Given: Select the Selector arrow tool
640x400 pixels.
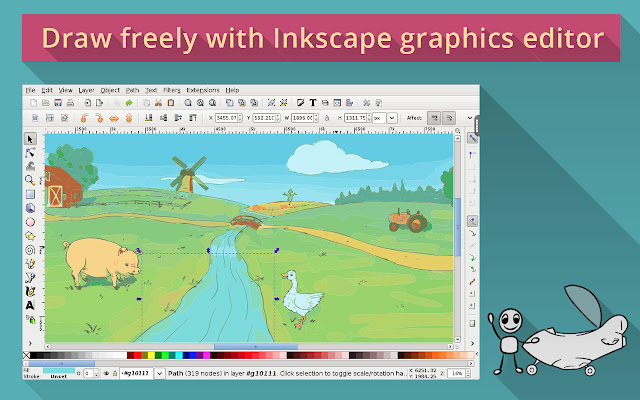Looking at the screenshot, I should pyautogui.click(x=30, y=139).
